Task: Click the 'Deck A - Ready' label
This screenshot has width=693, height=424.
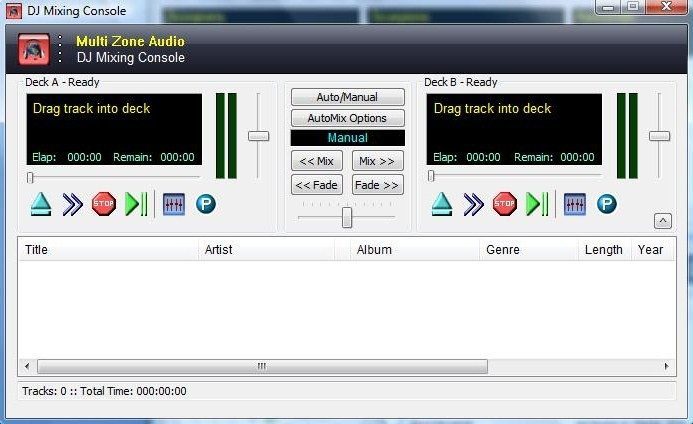Action: pos(62,82)
